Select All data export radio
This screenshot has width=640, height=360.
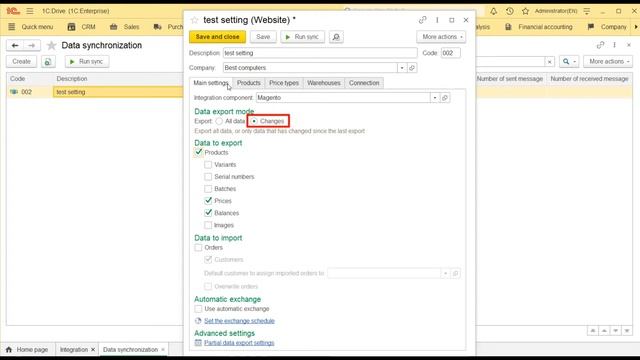219,121
